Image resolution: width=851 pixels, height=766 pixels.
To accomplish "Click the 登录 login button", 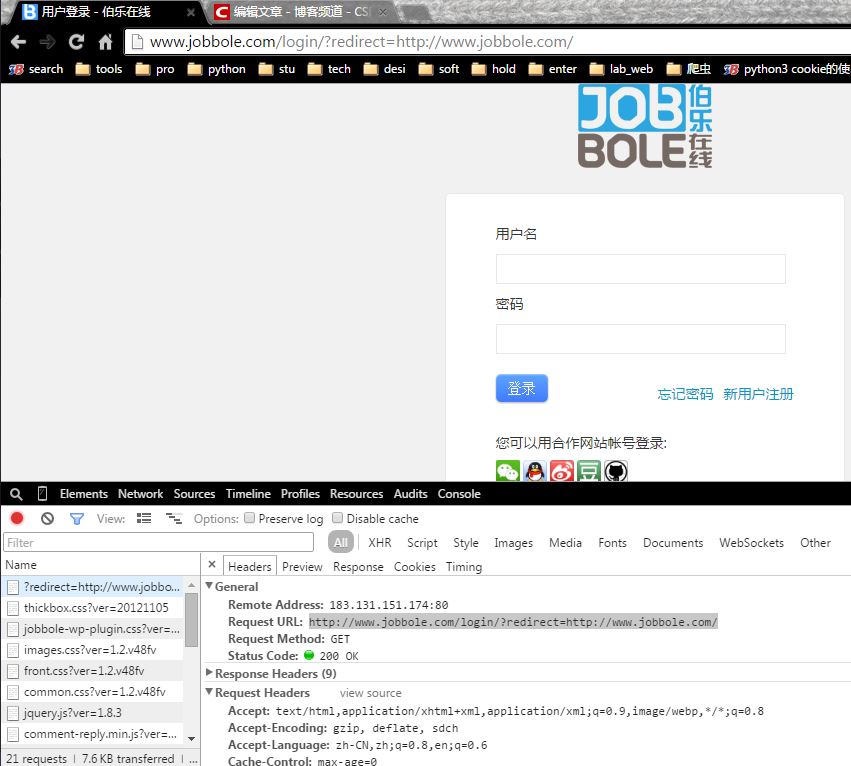I will [522, 388].
